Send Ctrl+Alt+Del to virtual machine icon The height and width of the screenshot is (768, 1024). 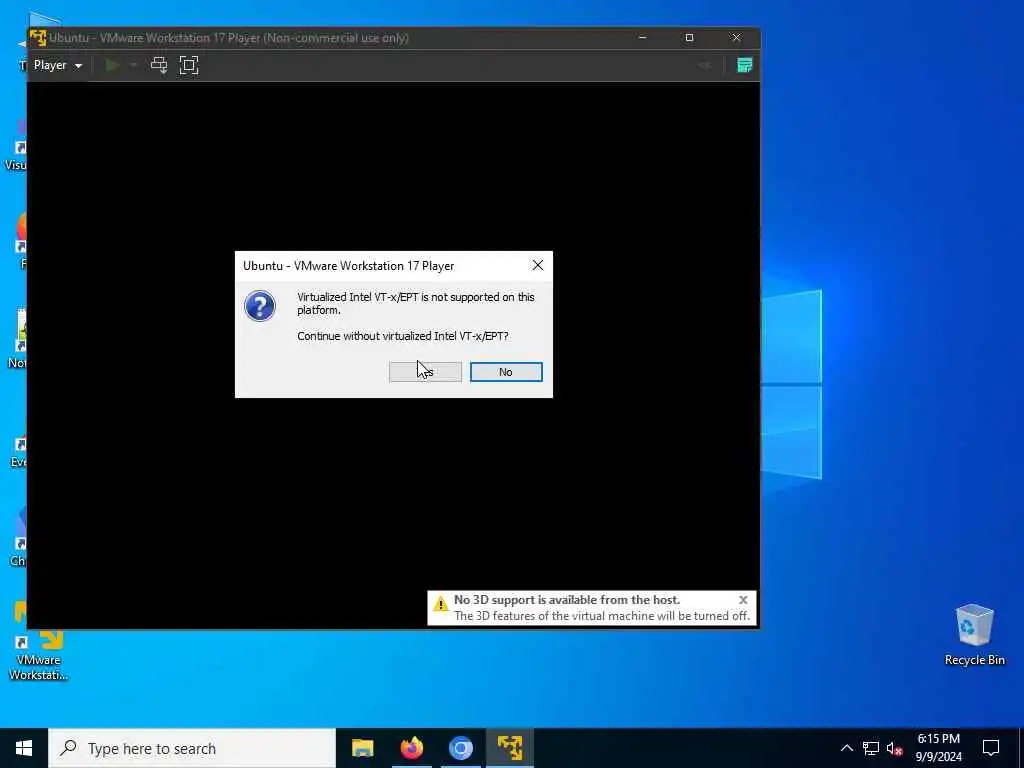159,65
